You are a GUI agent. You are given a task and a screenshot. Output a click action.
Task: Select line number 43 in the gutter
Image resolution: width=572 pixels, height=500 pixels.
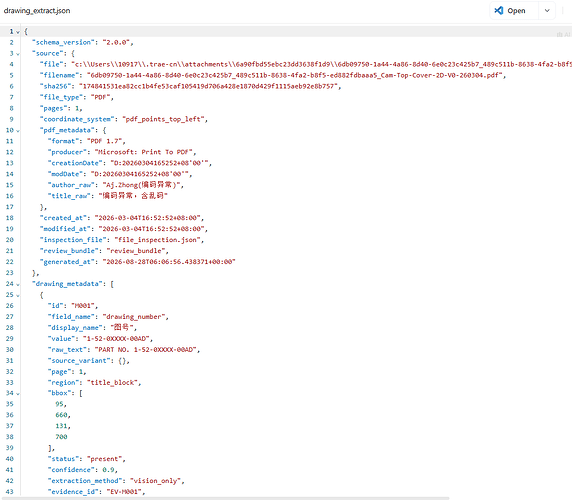10,492
